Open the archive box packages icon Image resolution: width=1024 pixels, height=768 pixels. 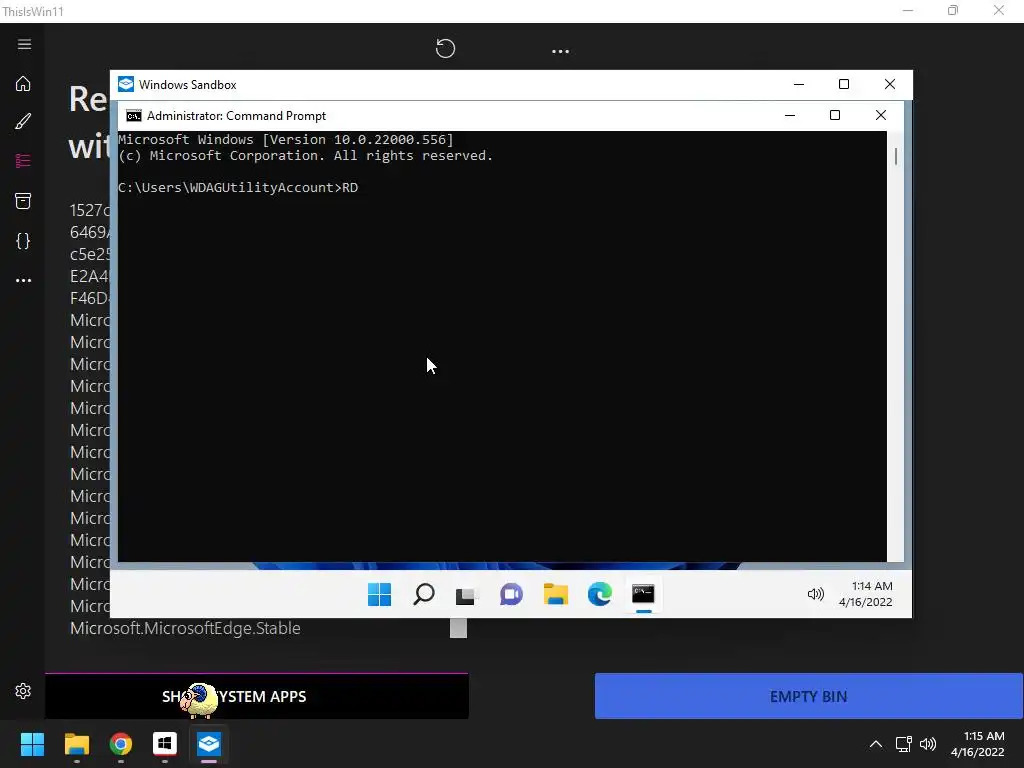(x=23, y=200)
